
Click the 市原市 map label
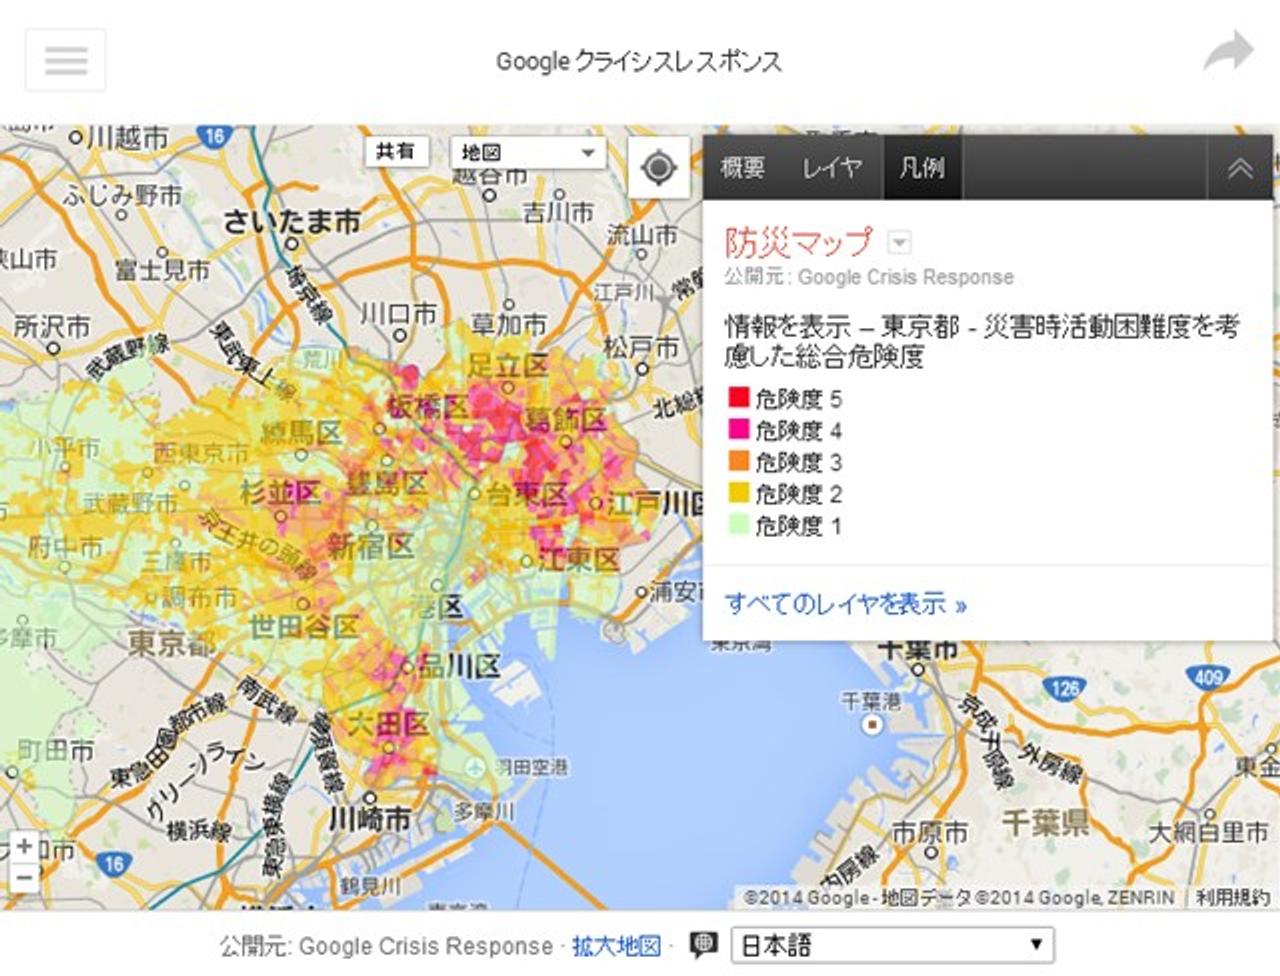(929, 832)
